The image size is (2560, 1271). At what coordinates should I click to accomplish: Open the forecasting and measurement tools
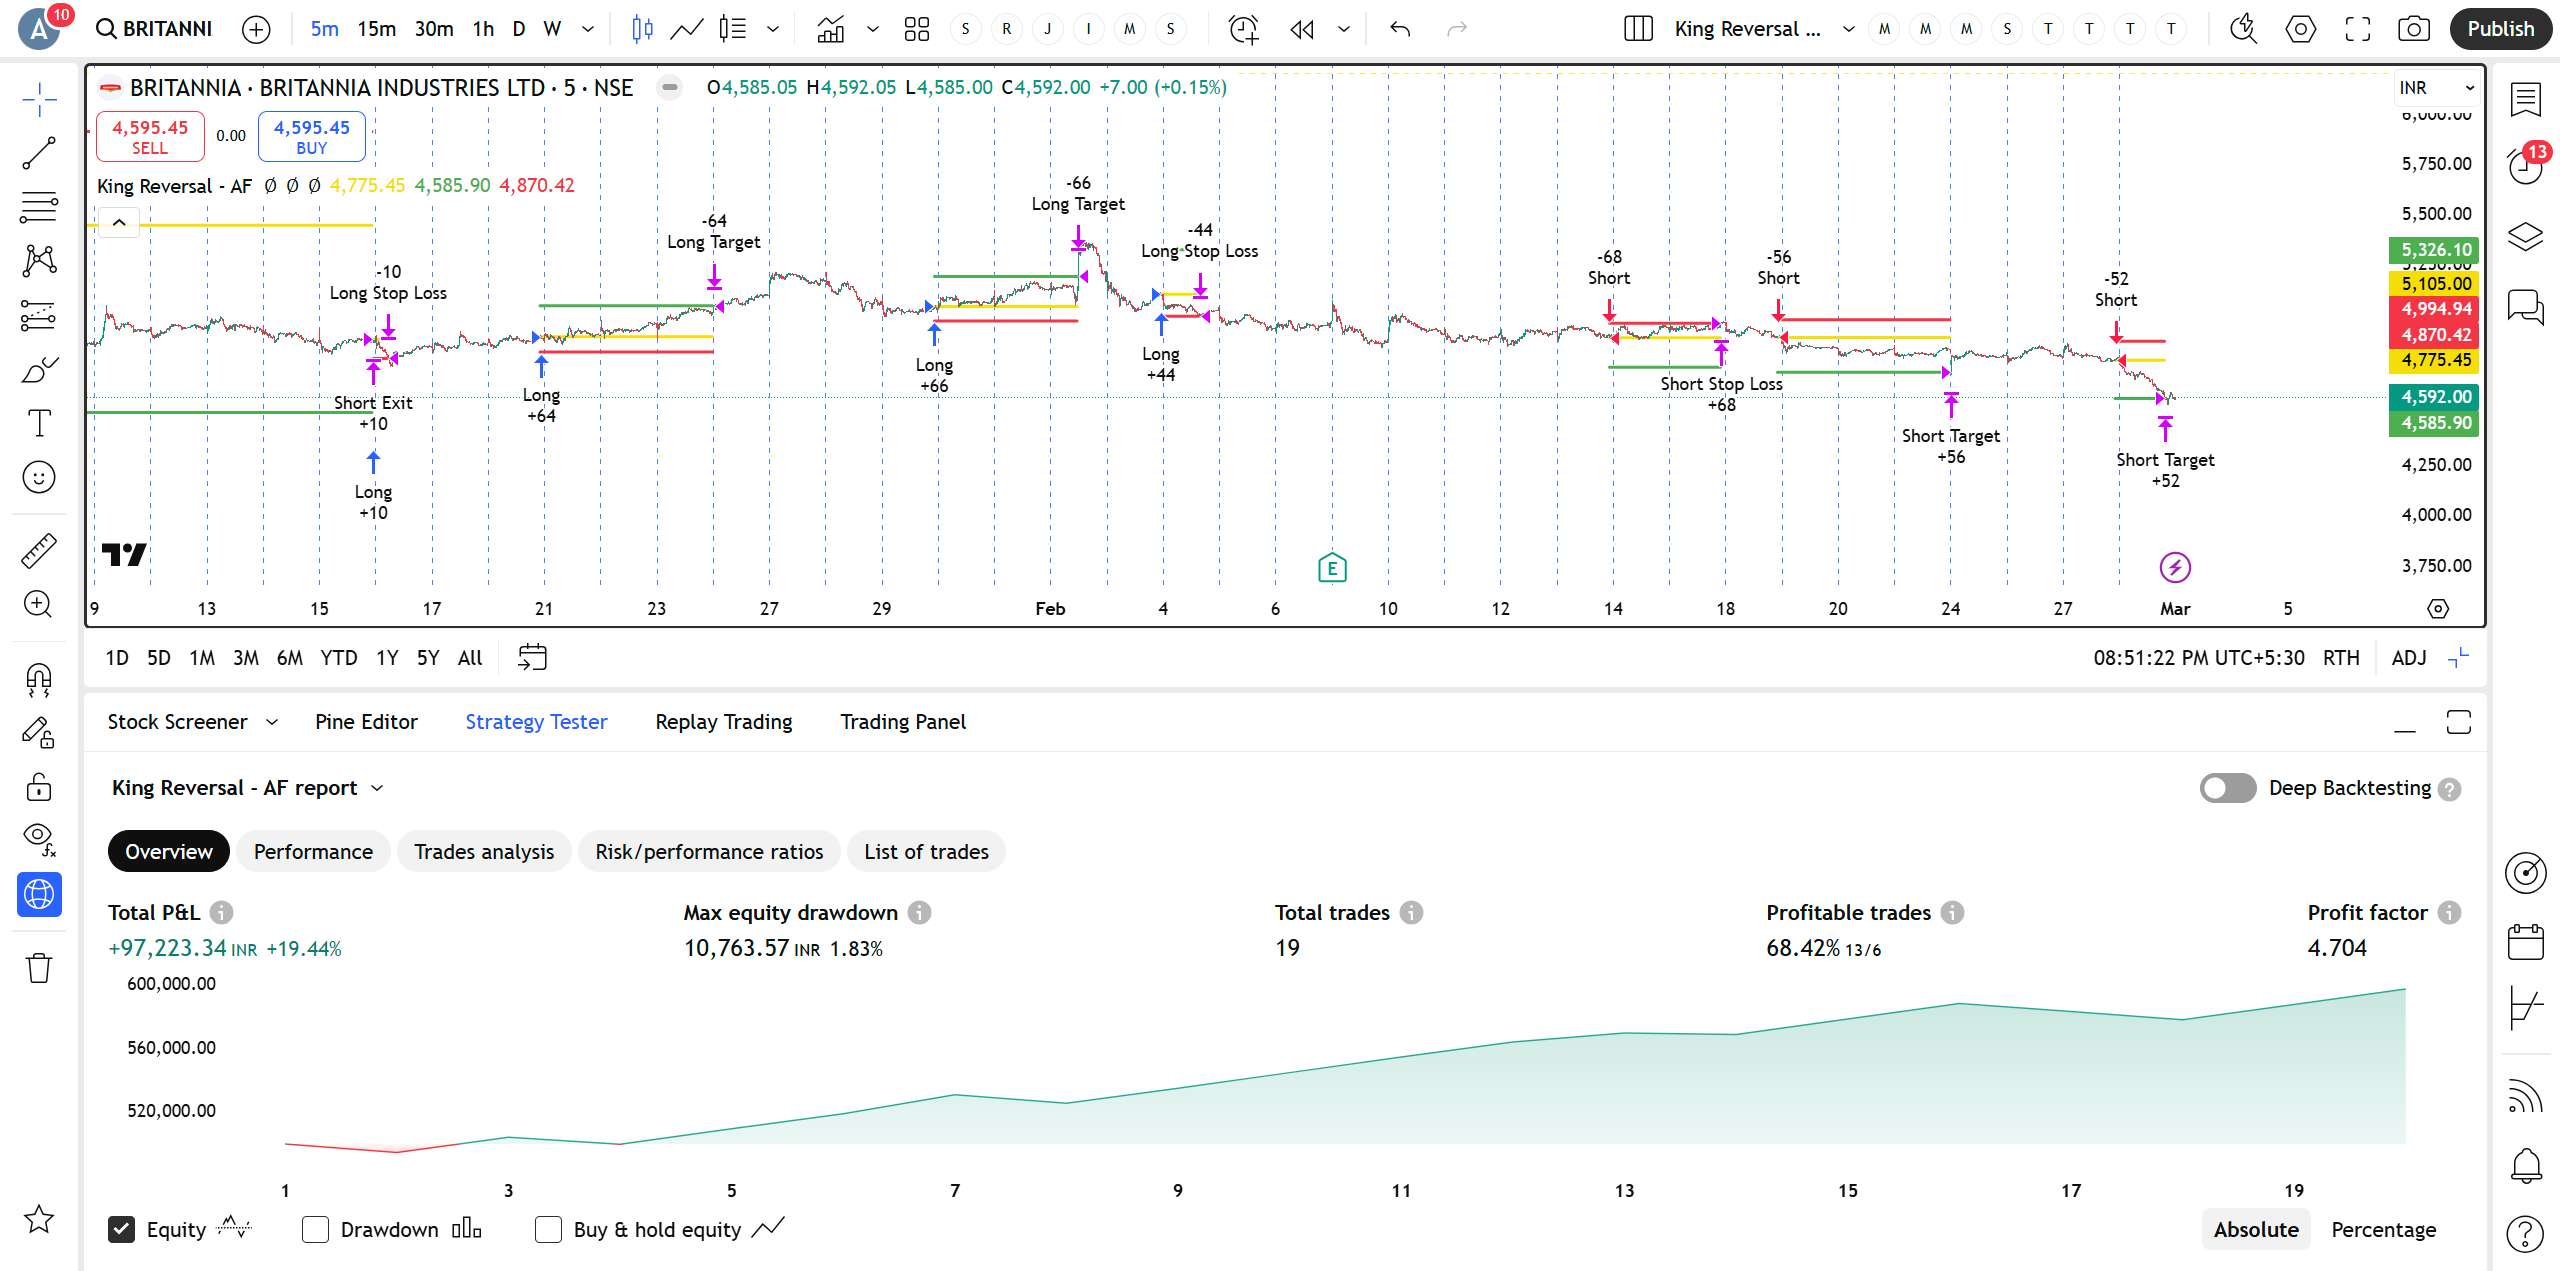pyautogui.click(x=39, y=316)
